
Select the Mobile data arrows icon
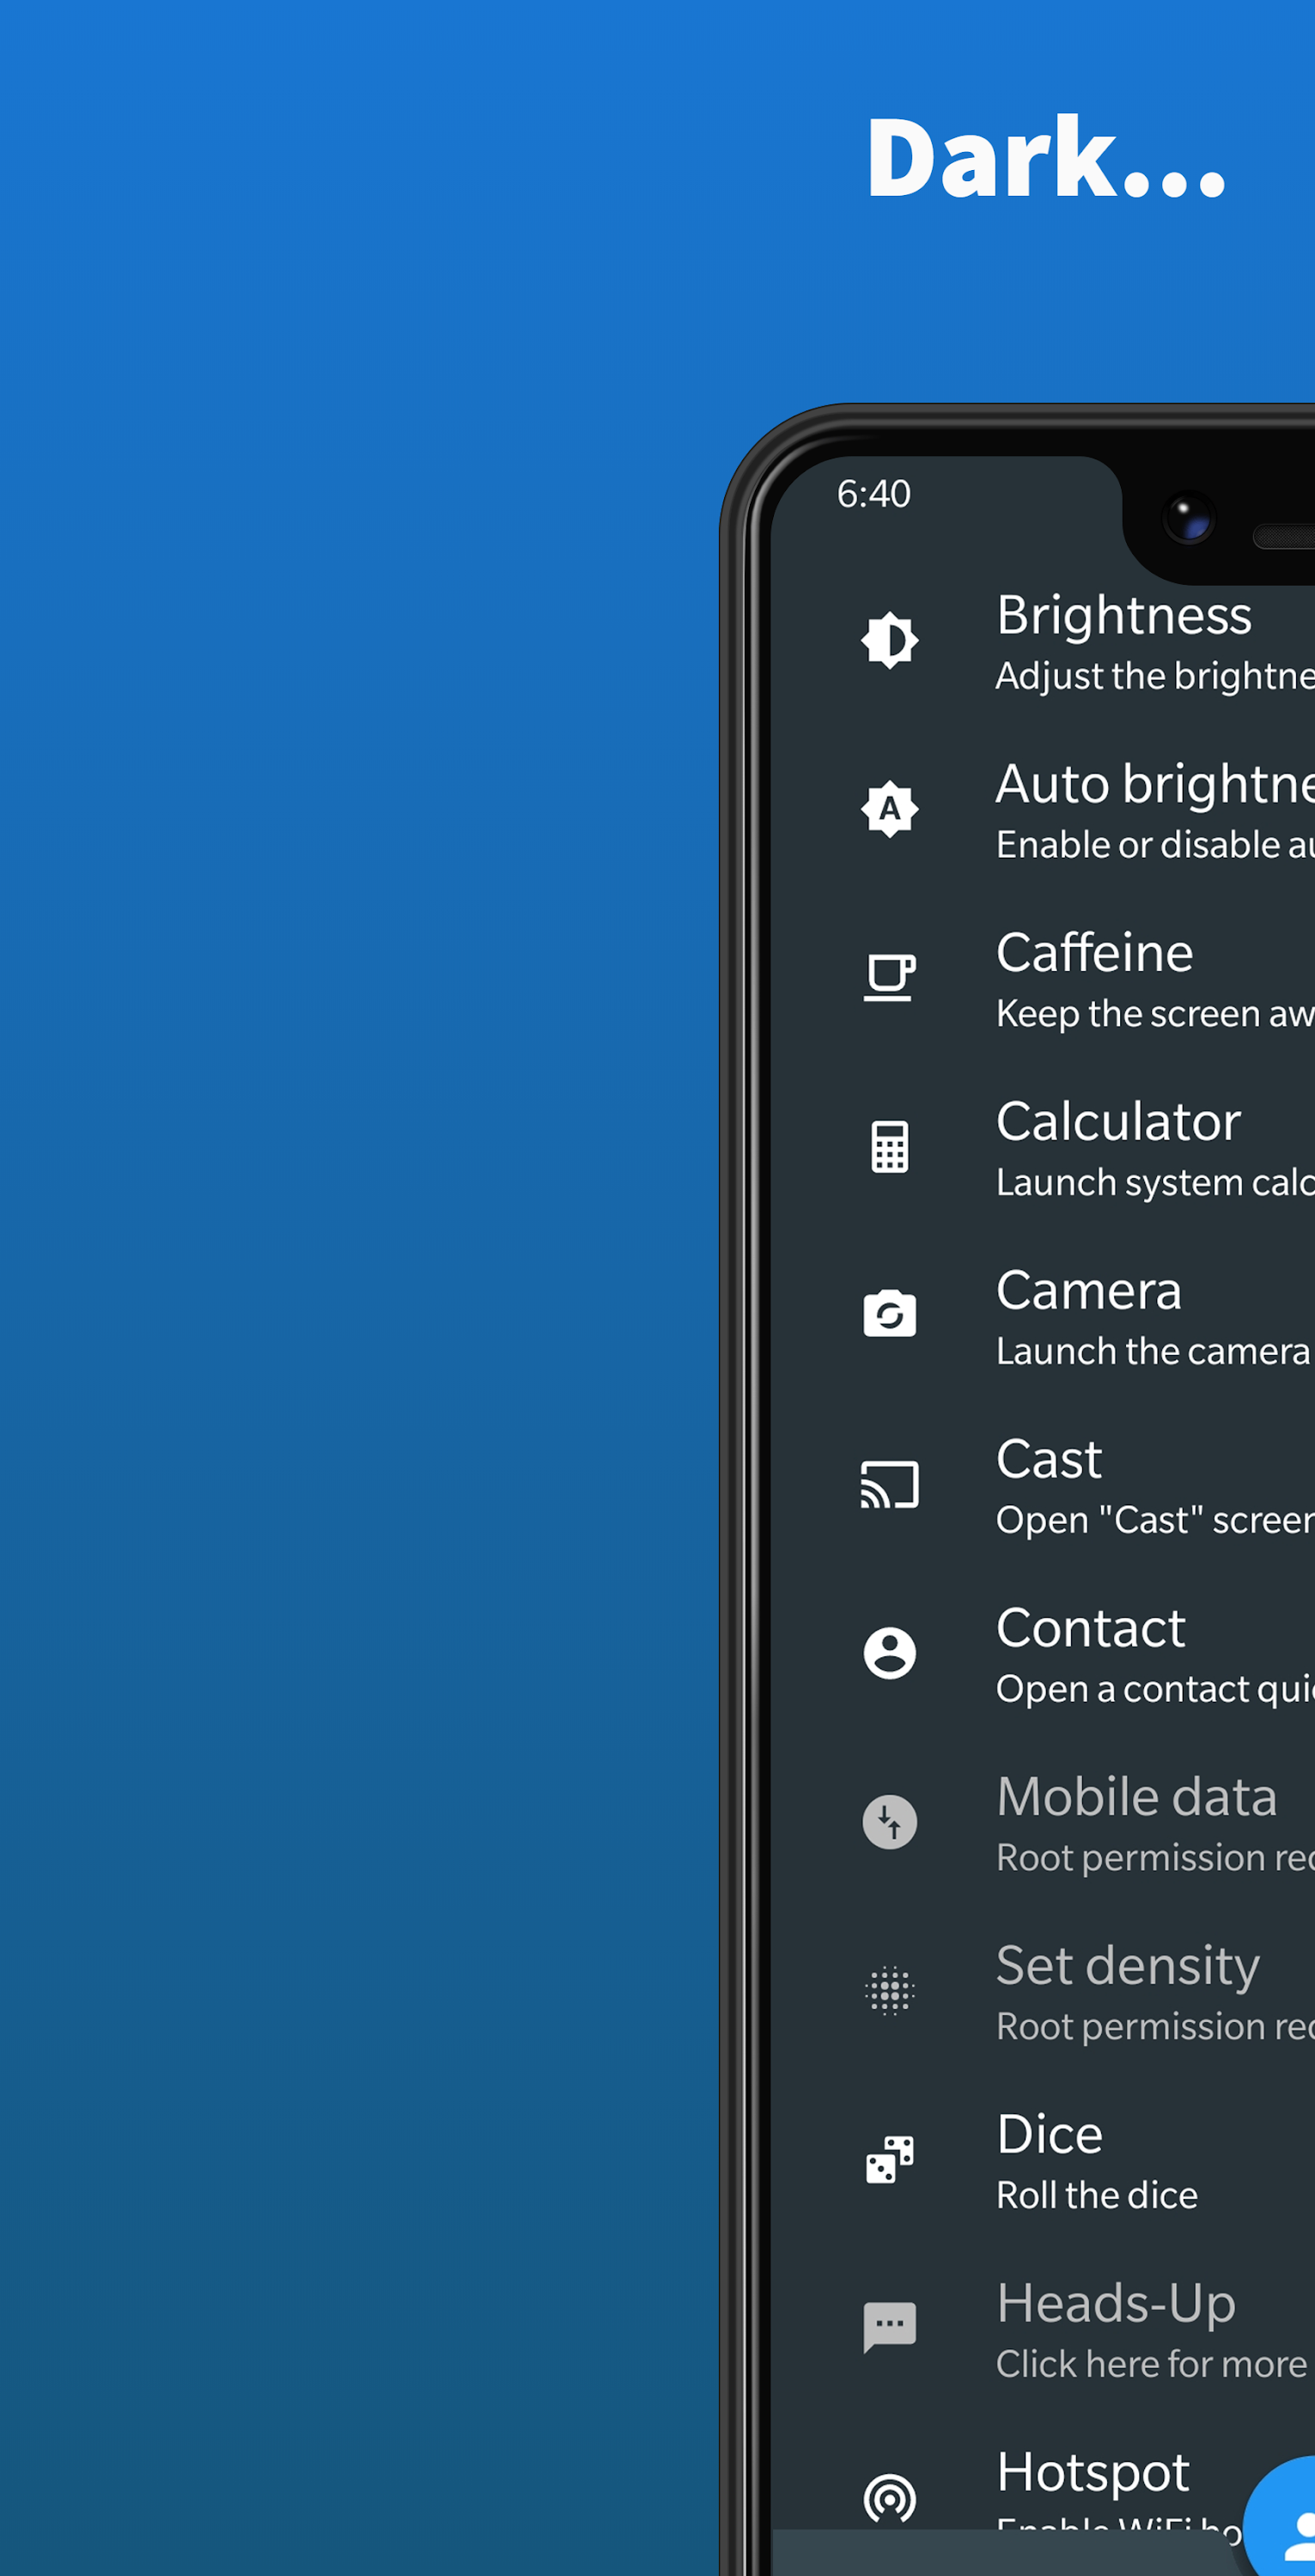coord(889,1821)
